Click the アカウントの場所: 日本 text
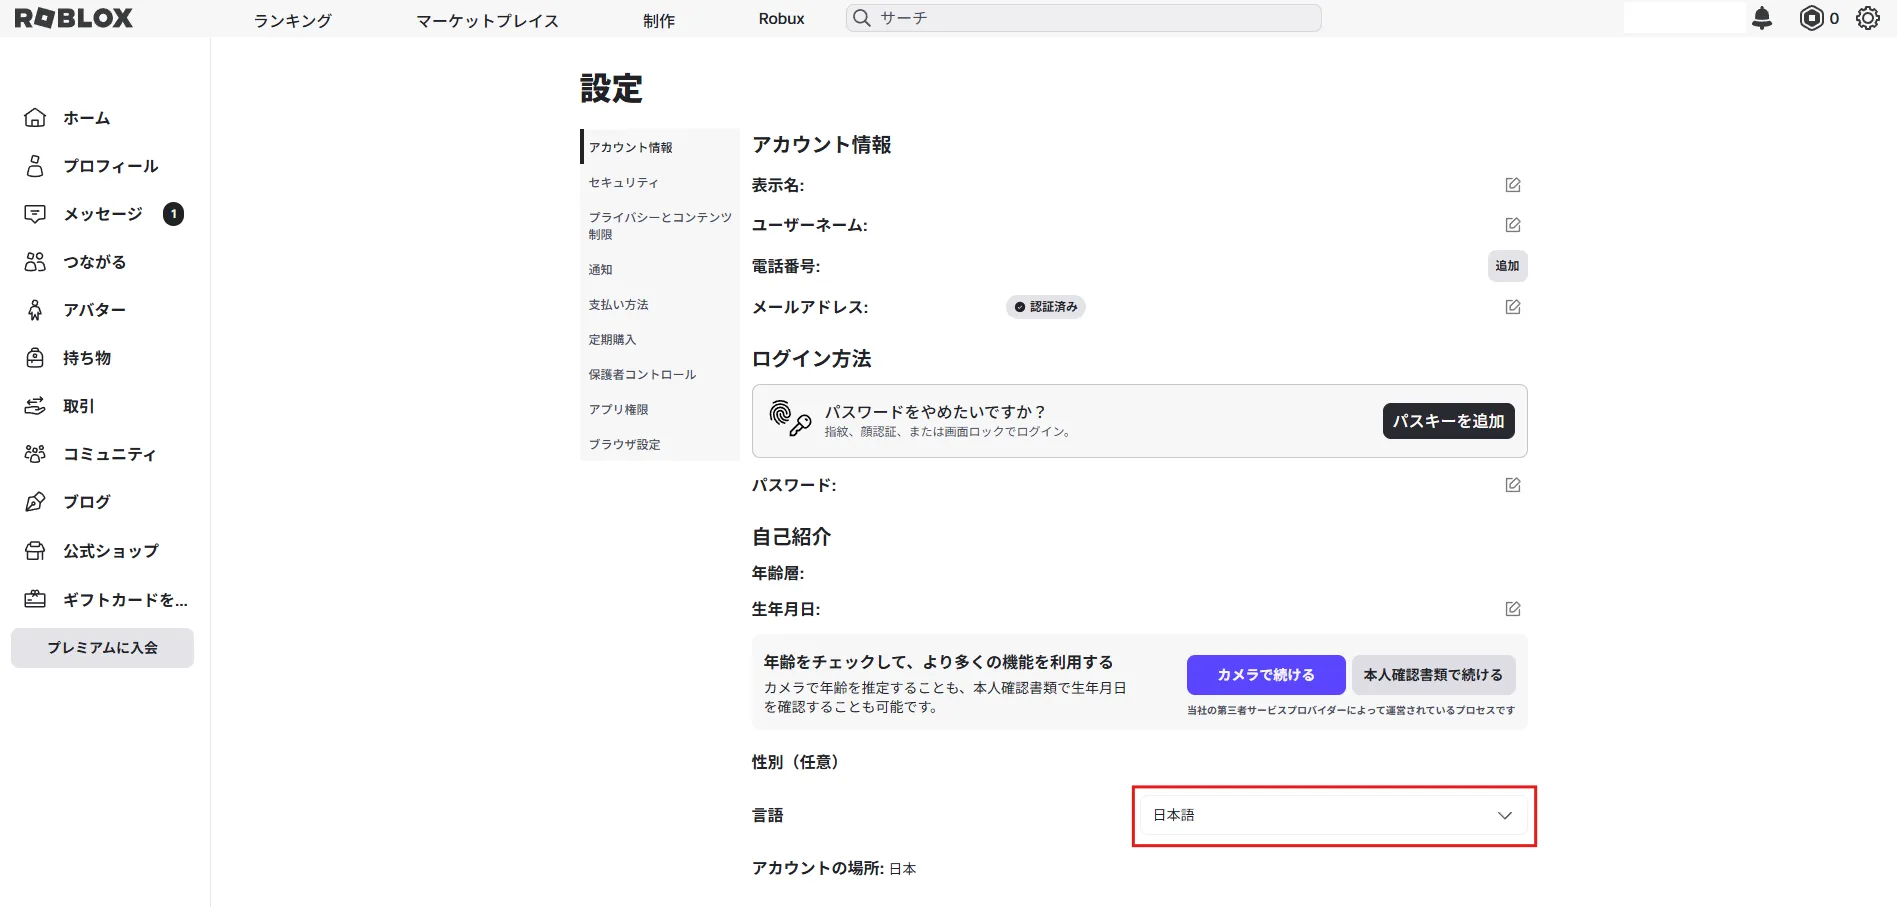 click(834, 868)
